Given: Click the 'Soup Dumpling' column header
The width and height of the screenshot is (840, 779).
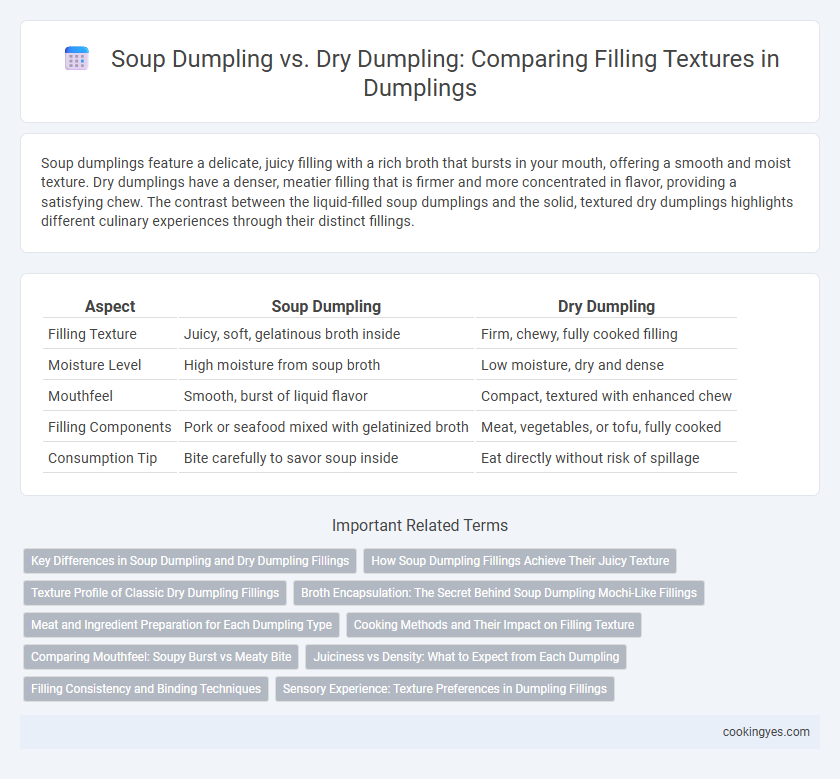Looking at the screenshot, I should (x=326, y=306).
